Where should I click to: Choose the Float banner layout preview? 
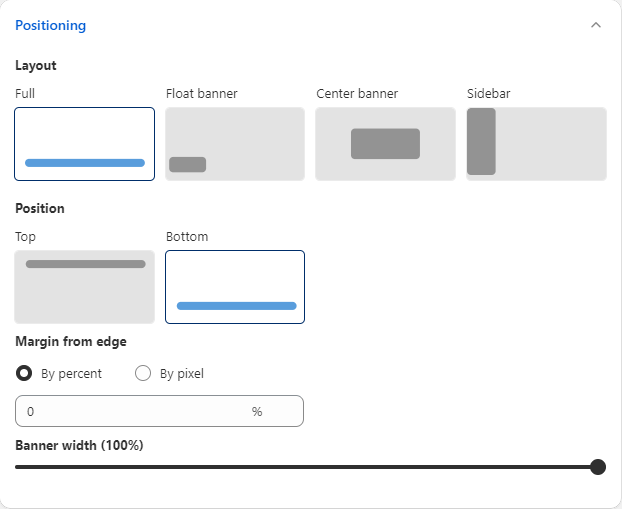click(235, 144)
